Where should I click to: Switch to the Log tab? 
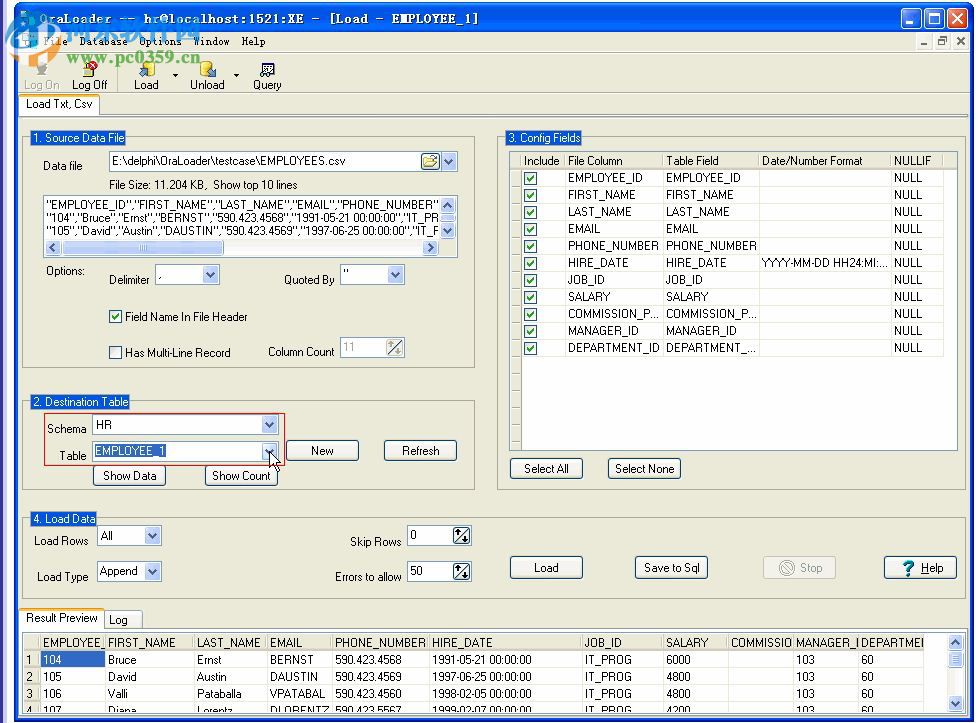tap(118, 620)
